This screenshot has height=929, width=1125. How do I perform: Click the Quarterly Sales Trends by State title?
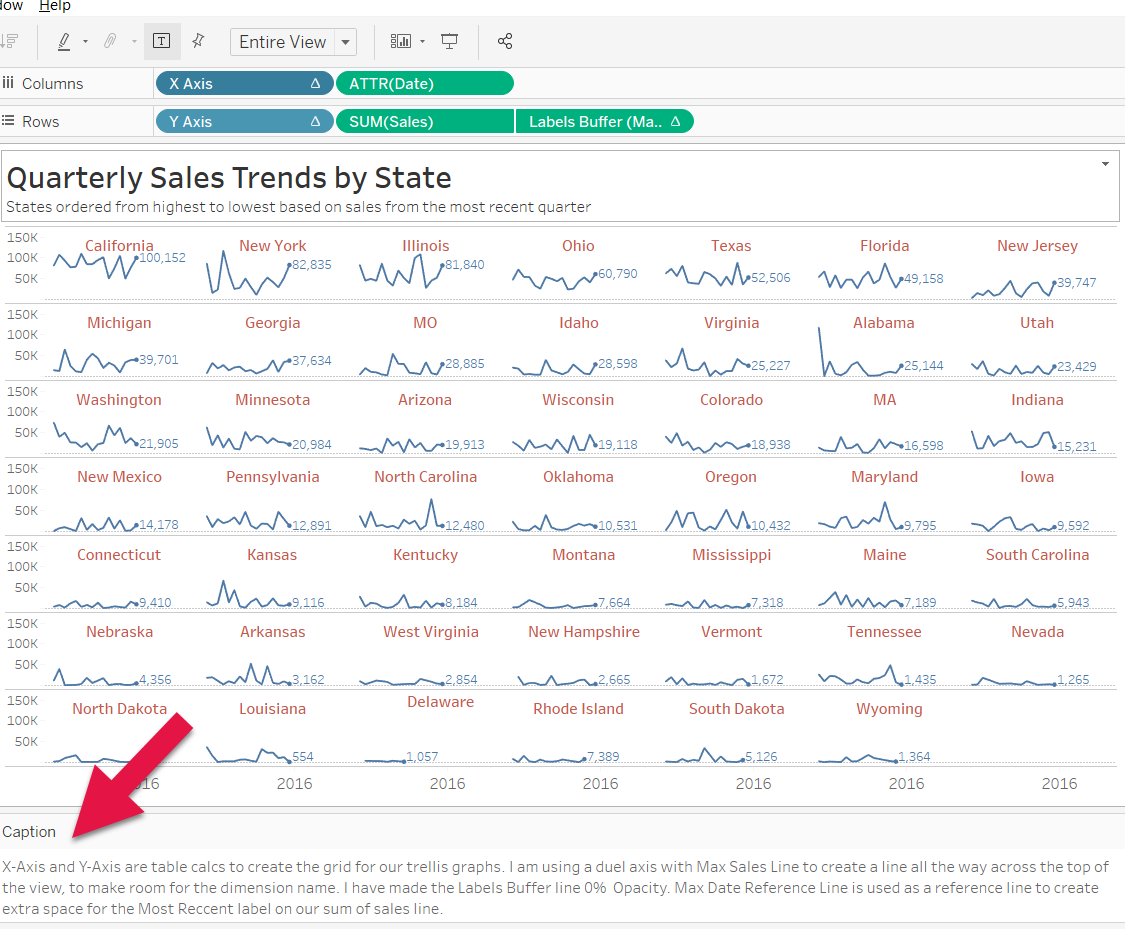coord(229,178)
